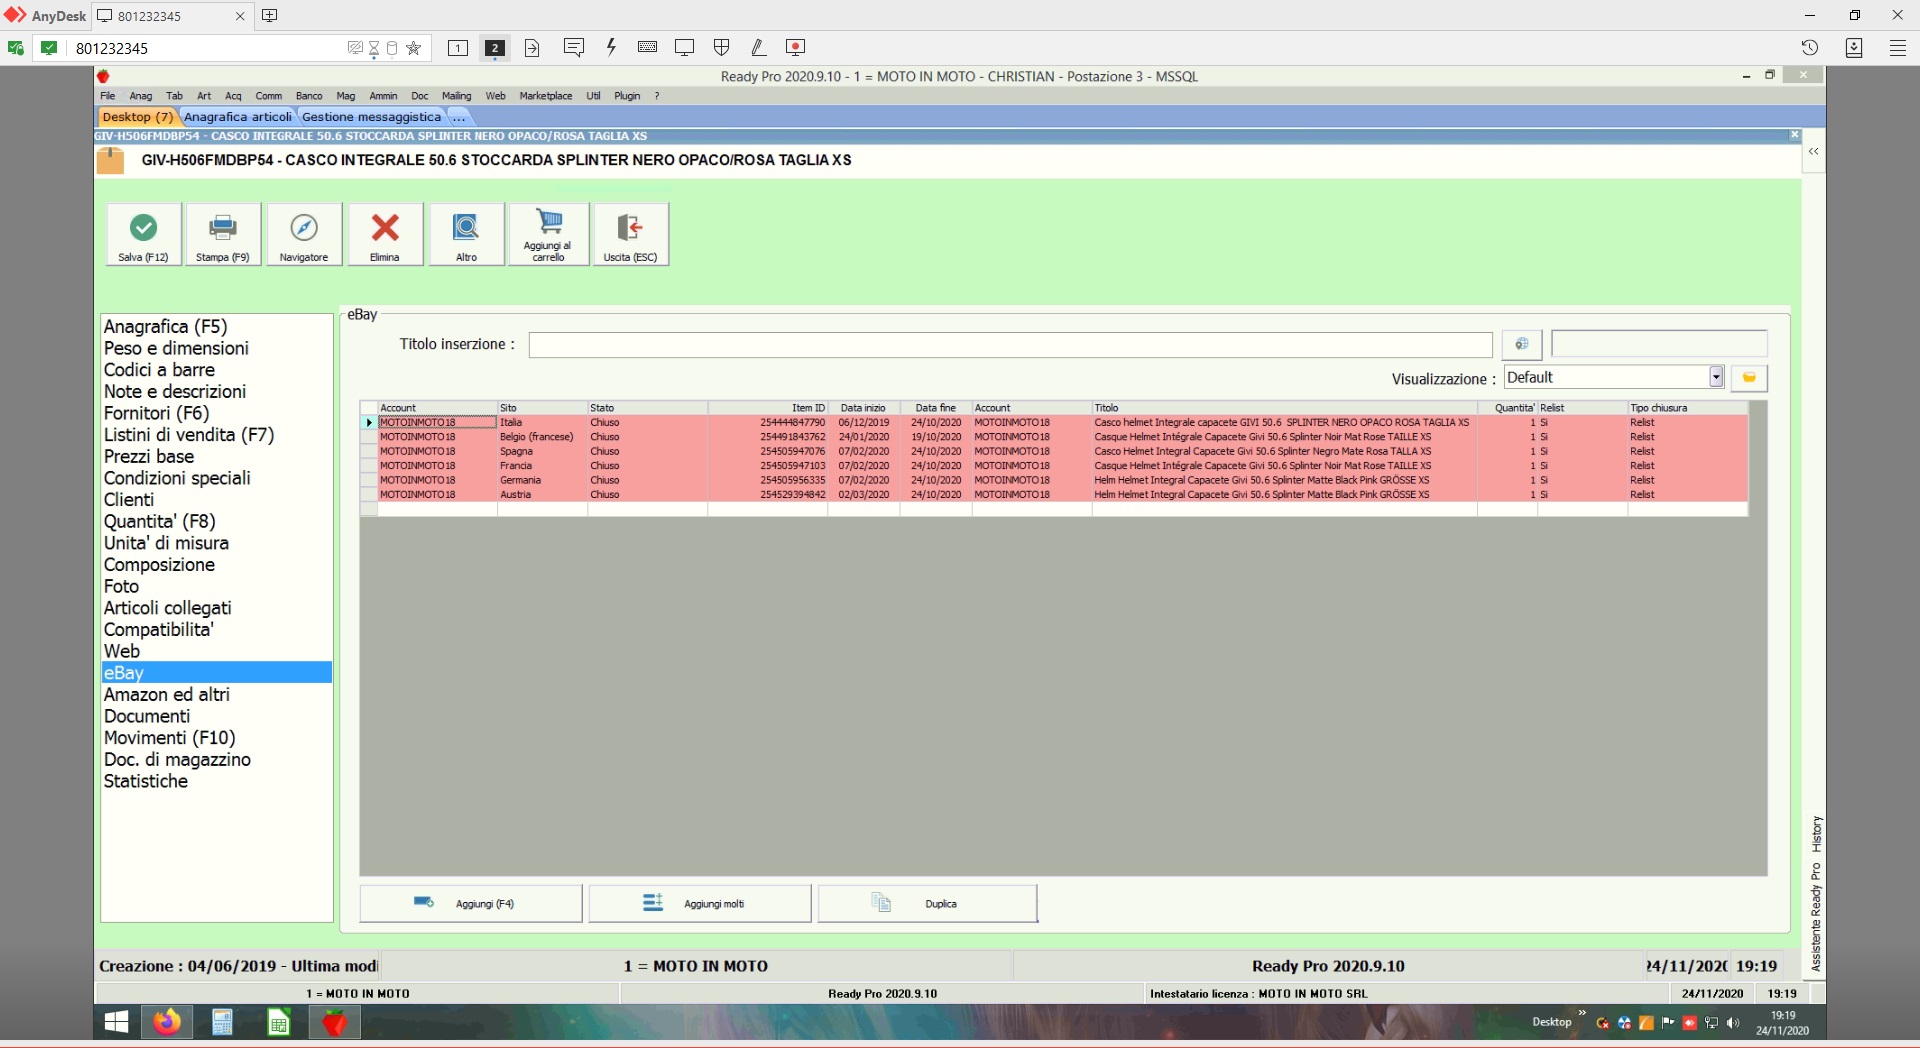Switch to the Desktop (7) tab
Viewport: 1920px width, 1048px height.
click(138, 117)
